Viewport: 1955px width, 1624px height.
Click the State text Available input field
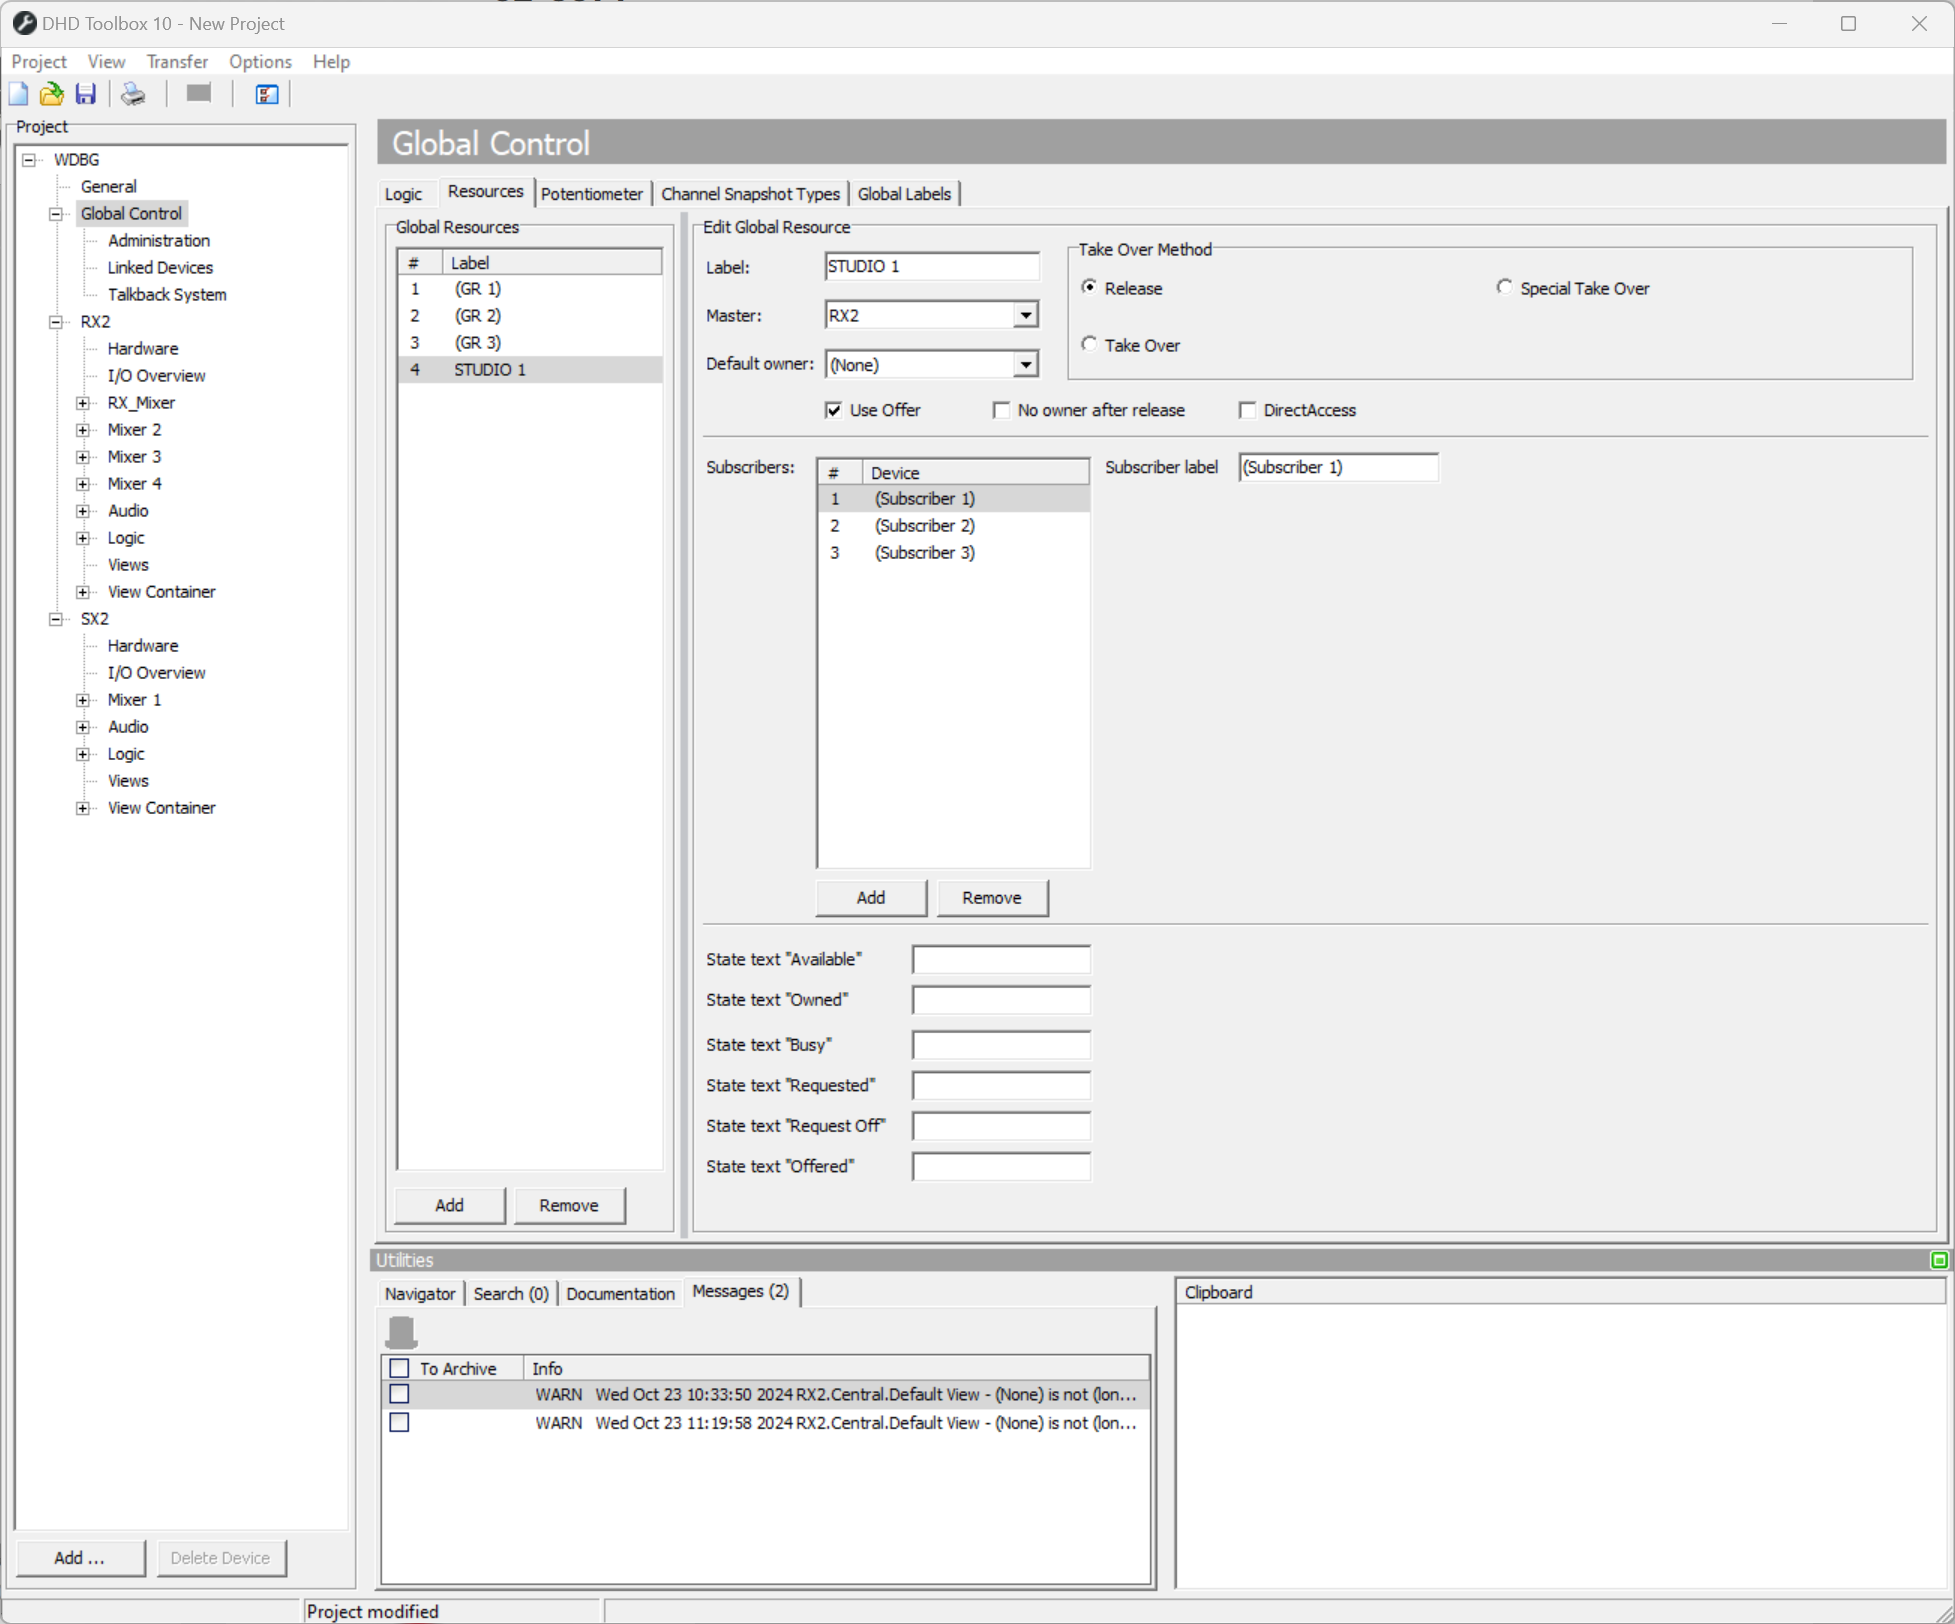1000,959
